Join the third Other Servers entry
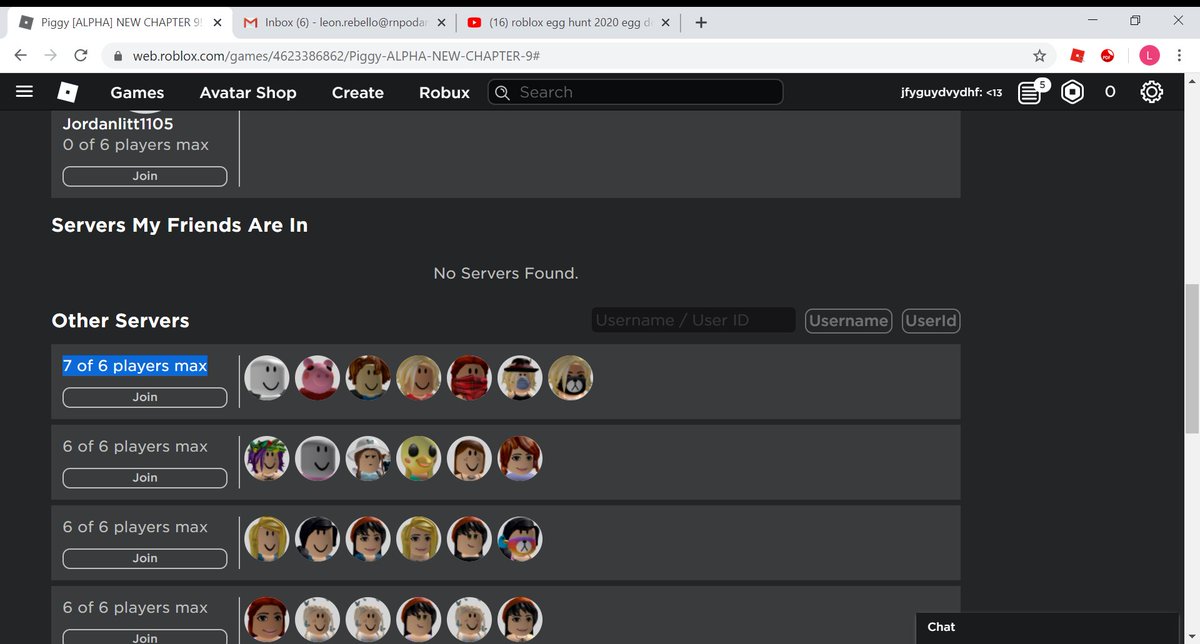 point(145,558)
